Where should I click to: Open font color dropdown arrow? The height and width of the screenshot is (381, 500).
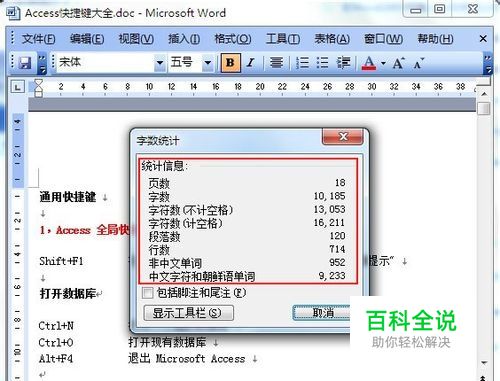click(383, 63)
